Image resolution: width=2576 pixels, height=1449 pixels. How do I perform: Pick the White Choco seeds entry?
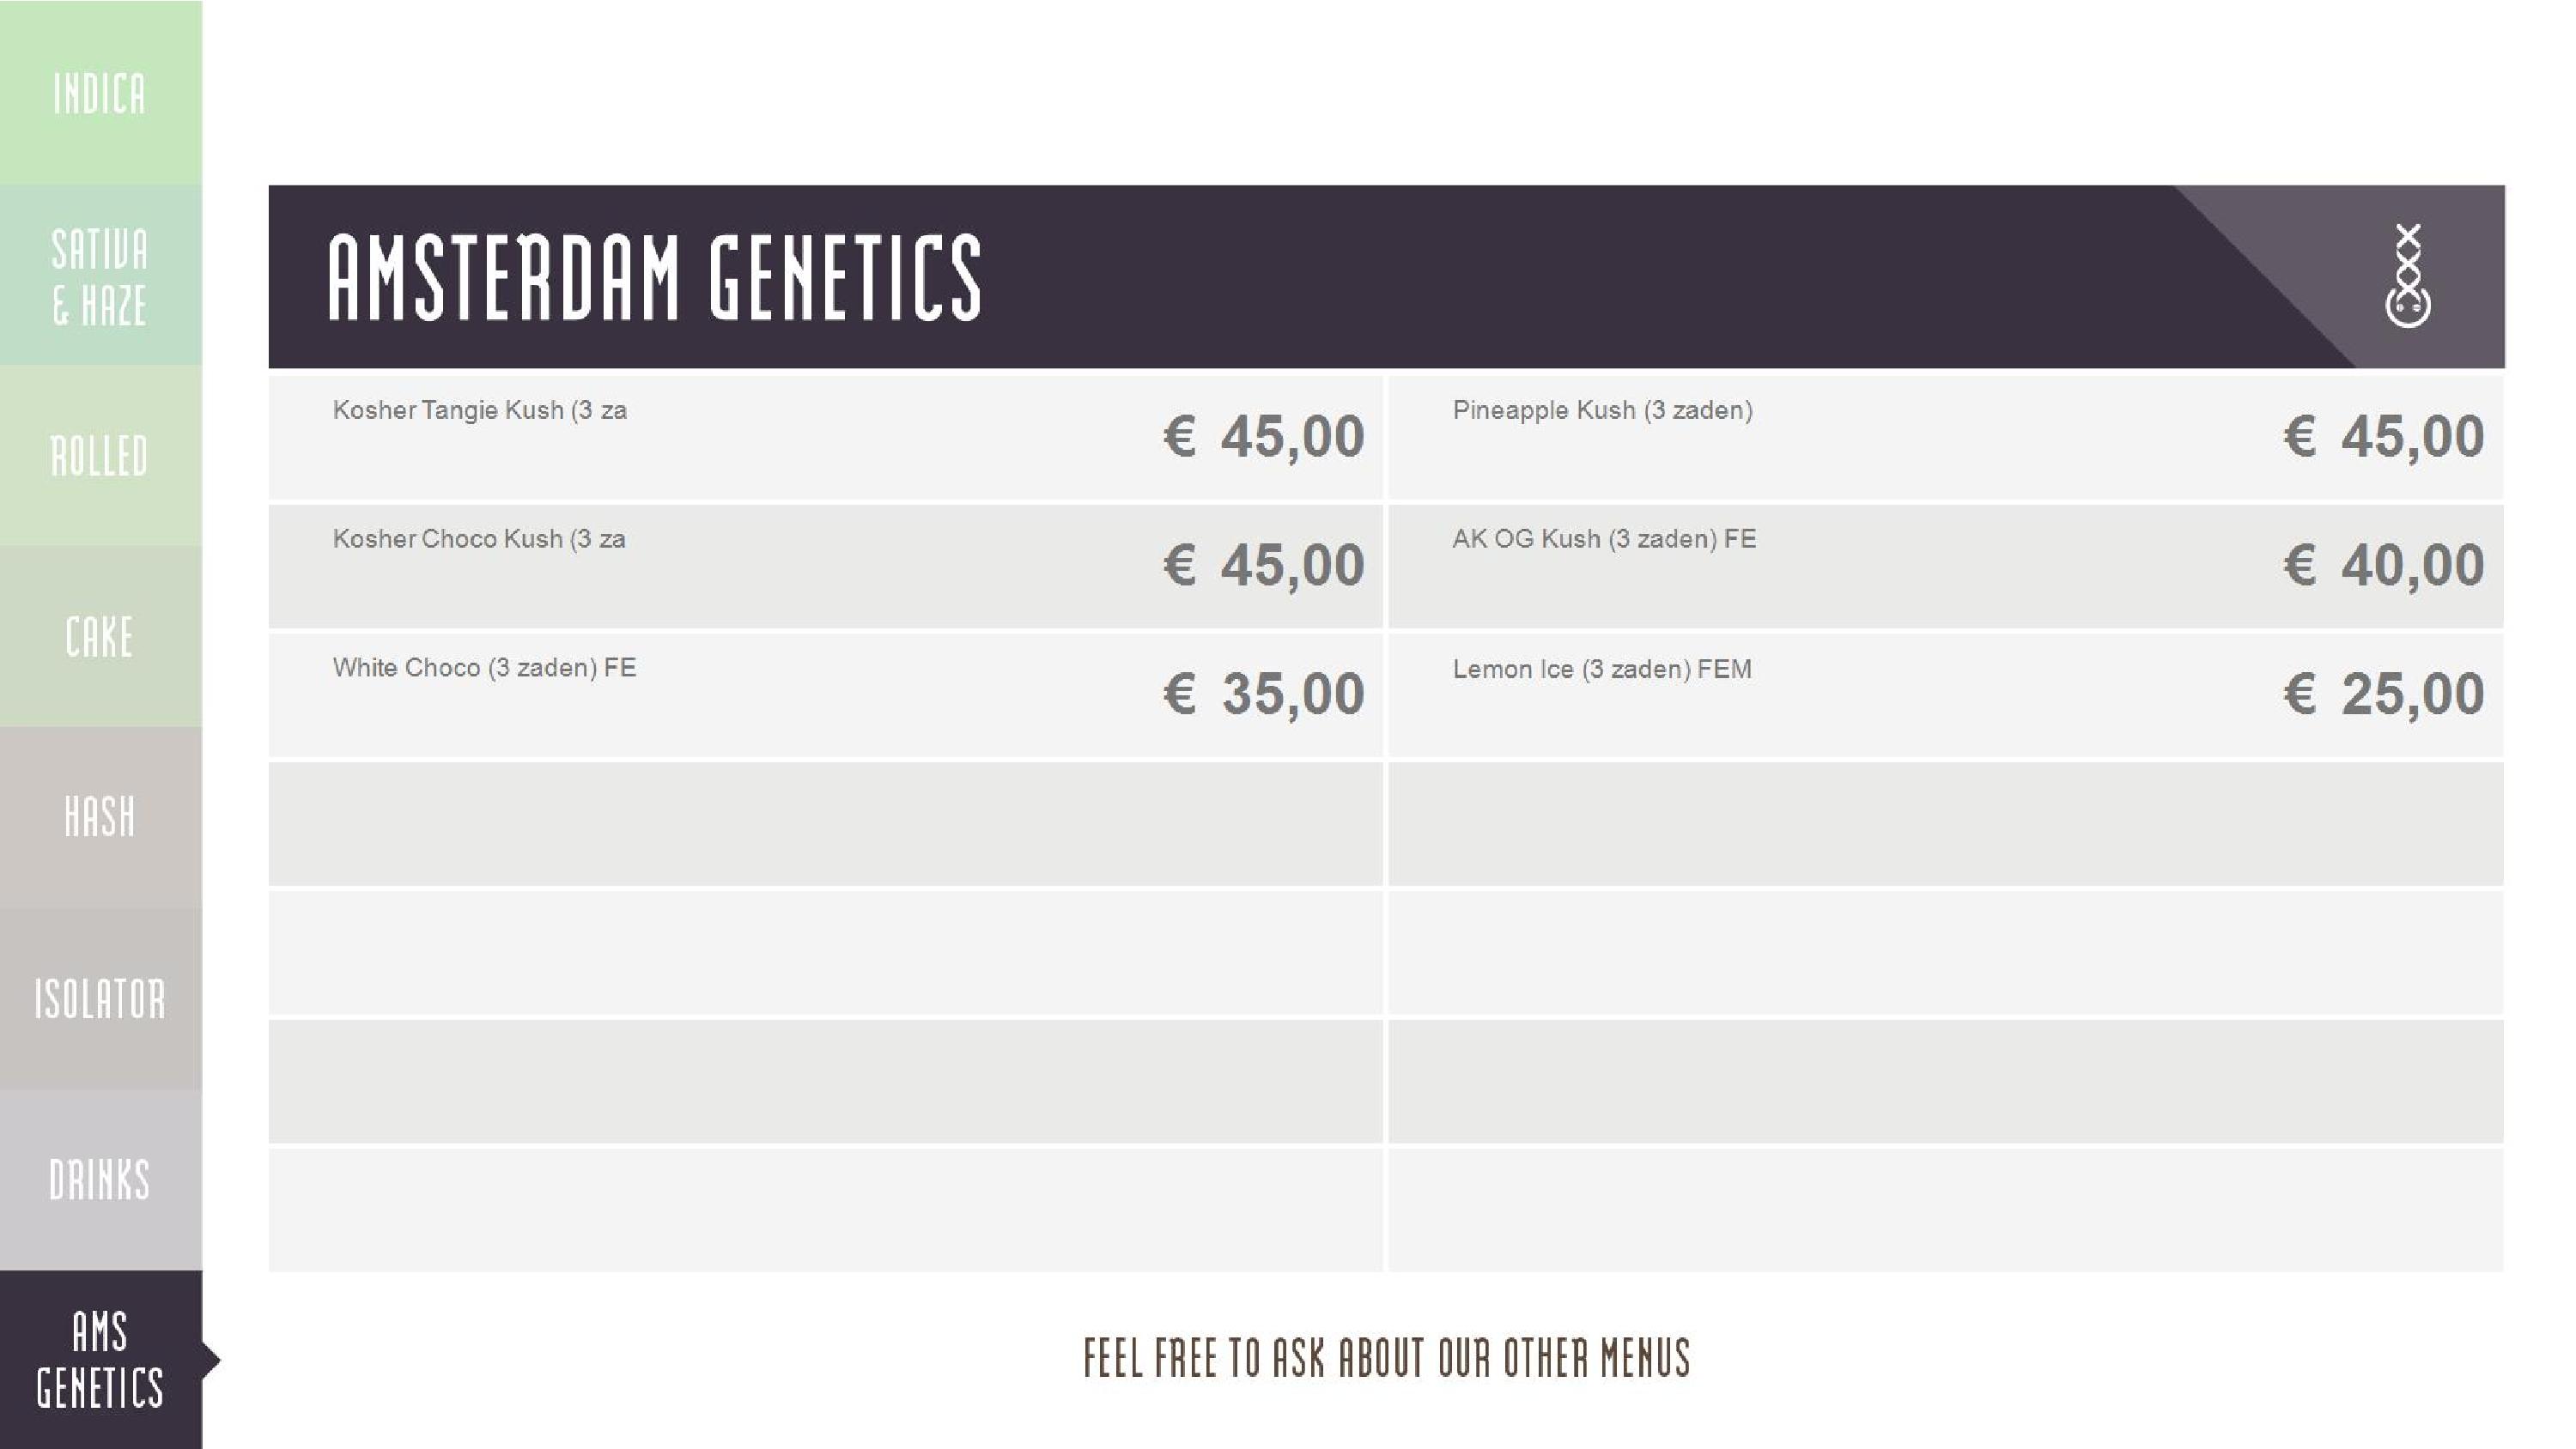[x=484, y=668]
